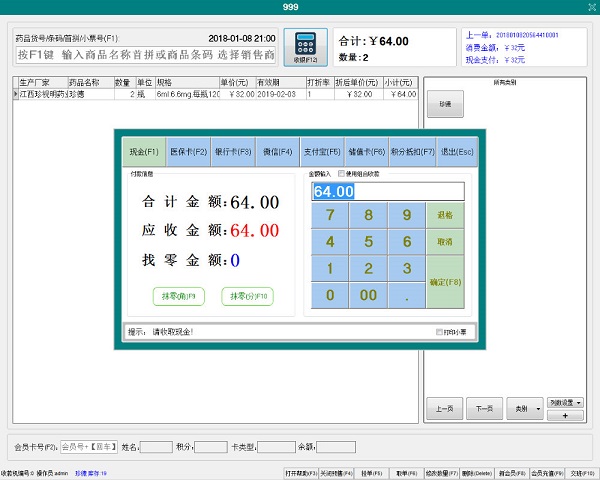Click the plus button under 列数设置
Image resolution: width=600 pixels, height=480 pixels.
566,415
